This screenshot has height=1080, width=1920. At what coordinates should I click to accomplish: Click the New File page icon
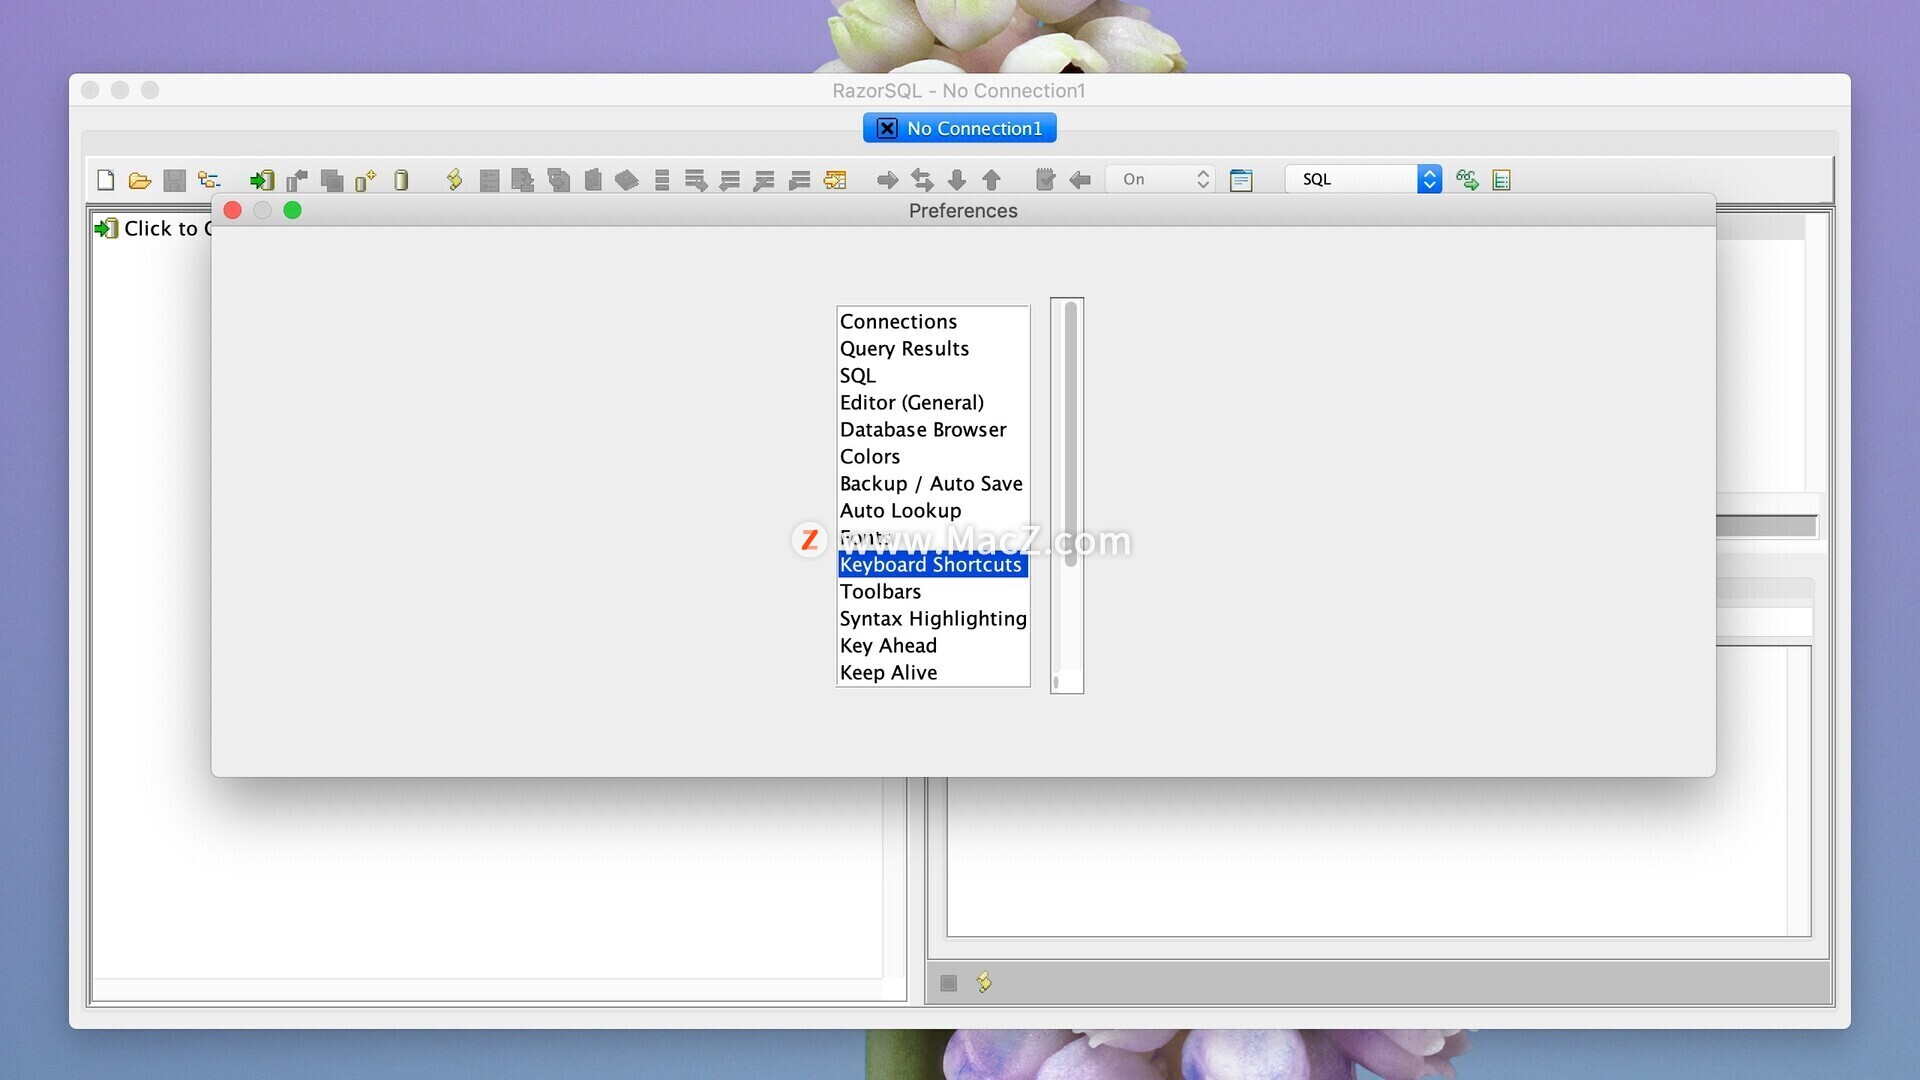coord(105,180)
